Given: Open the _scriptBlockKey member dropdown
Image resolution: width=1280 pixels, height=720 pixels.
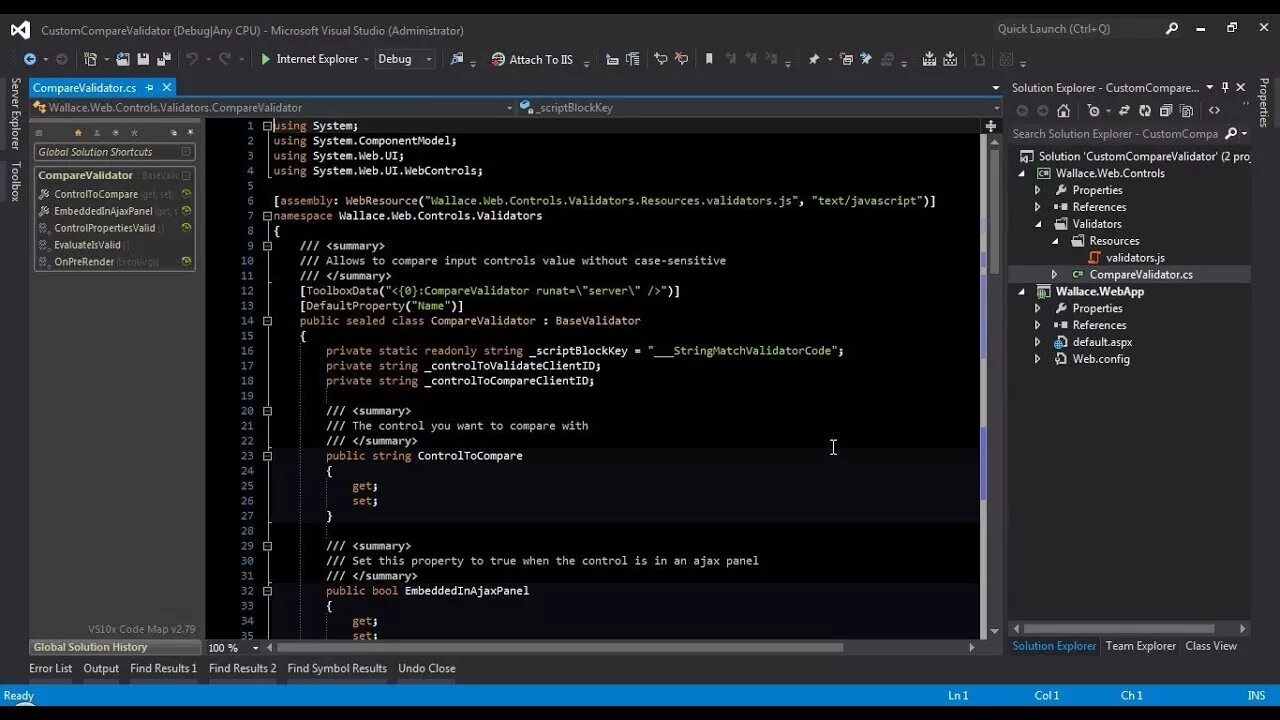Looking at the screenshot, I should (x=995, y=107).
